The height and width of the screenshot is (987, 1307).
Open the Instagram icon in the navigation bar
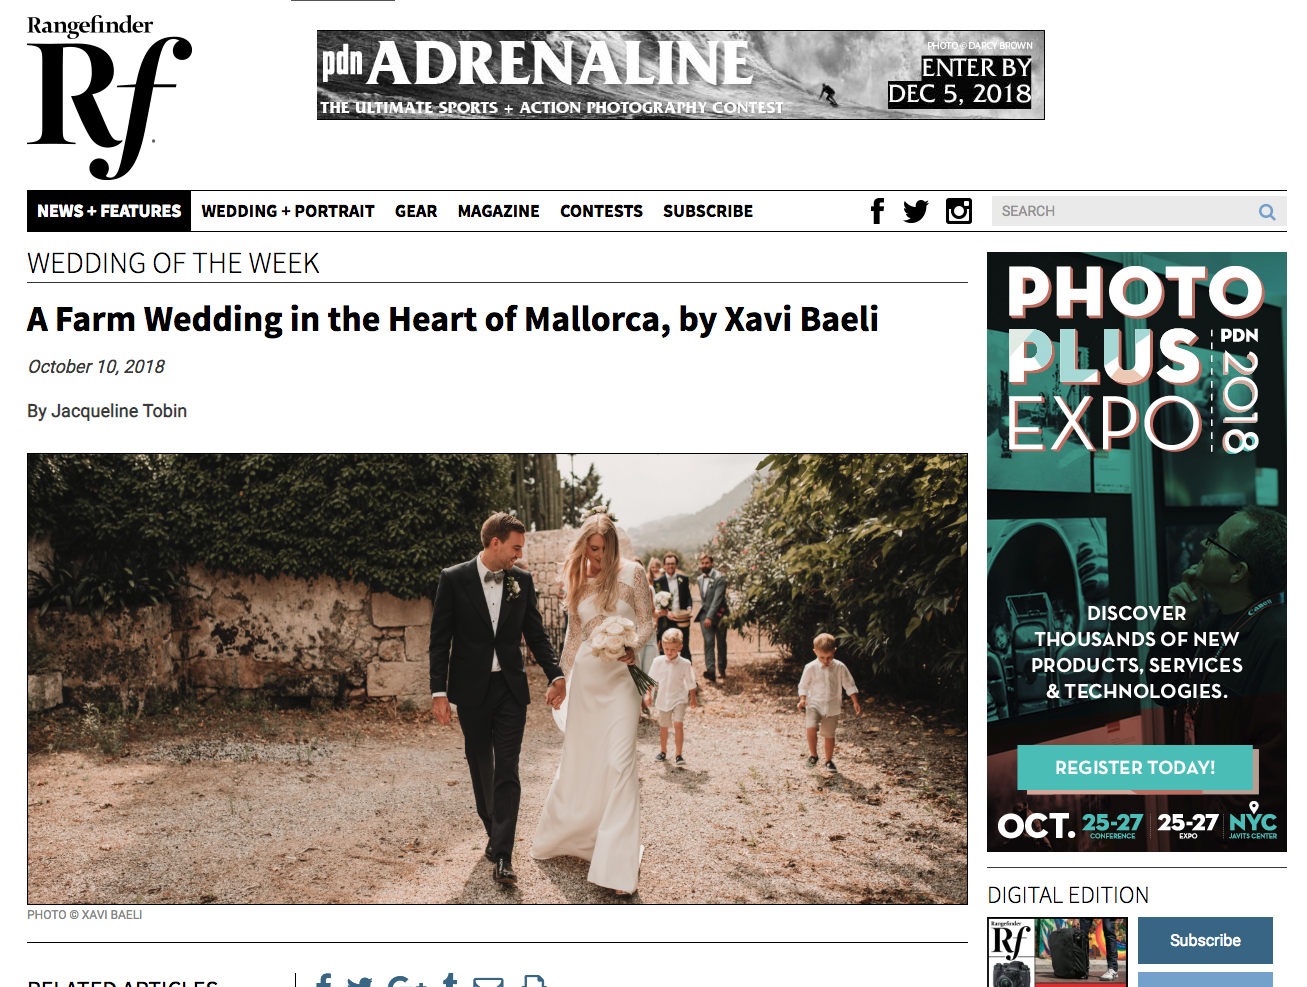(959, 211)
